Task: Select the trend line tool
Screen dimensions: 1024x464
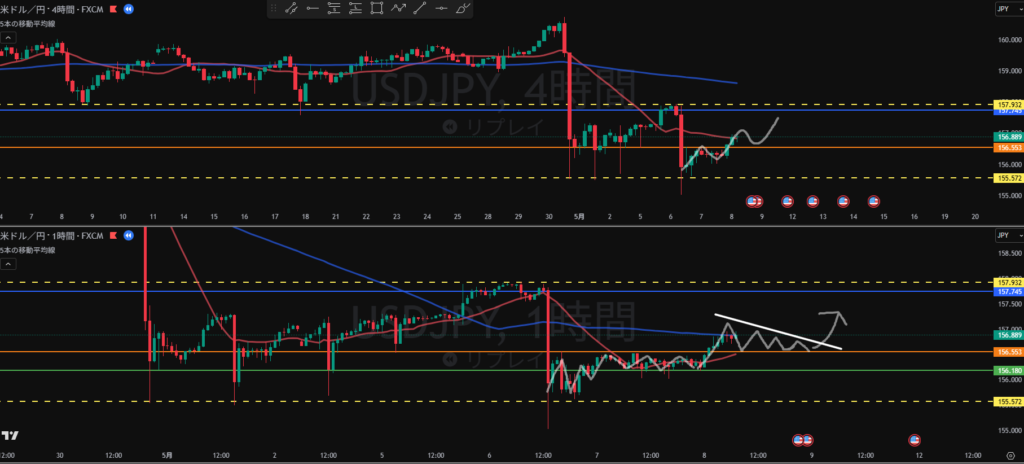Action: point(420,8)
